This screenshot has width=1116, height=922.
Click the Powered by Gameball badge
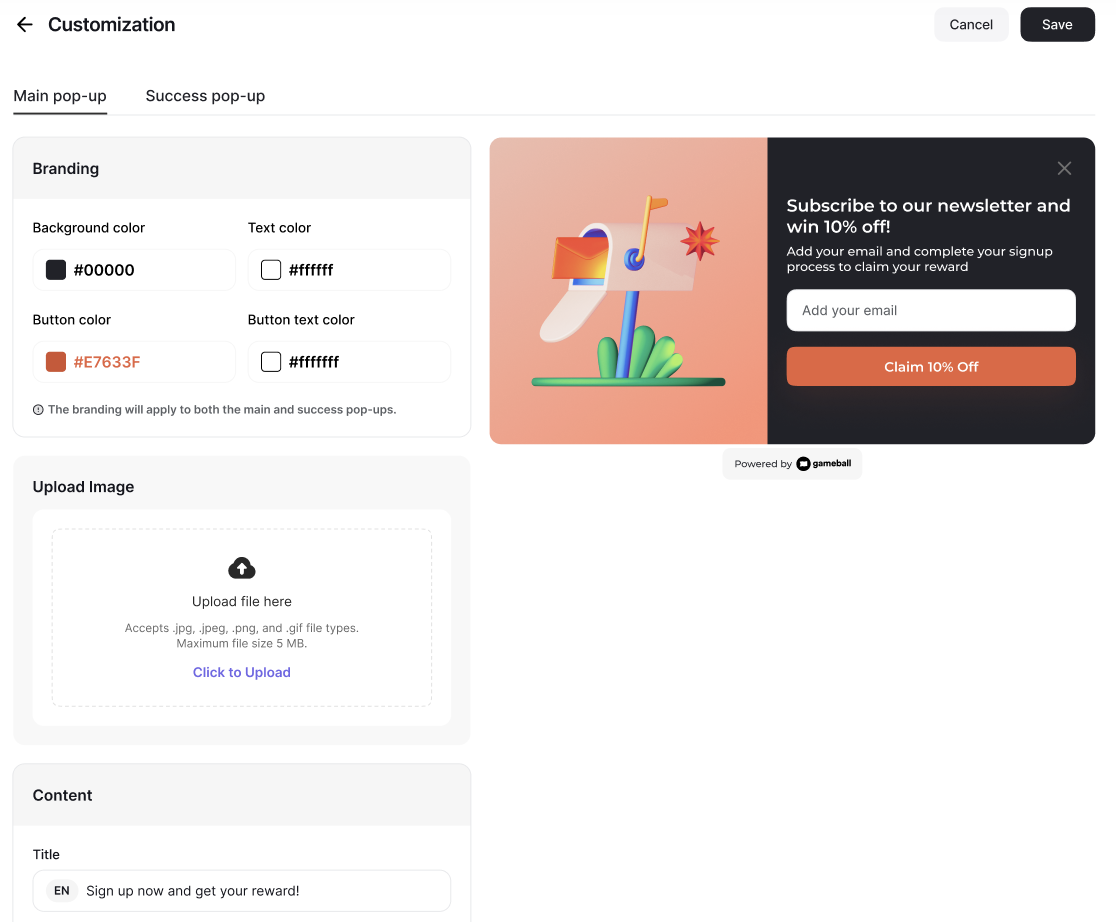point(792,463)
